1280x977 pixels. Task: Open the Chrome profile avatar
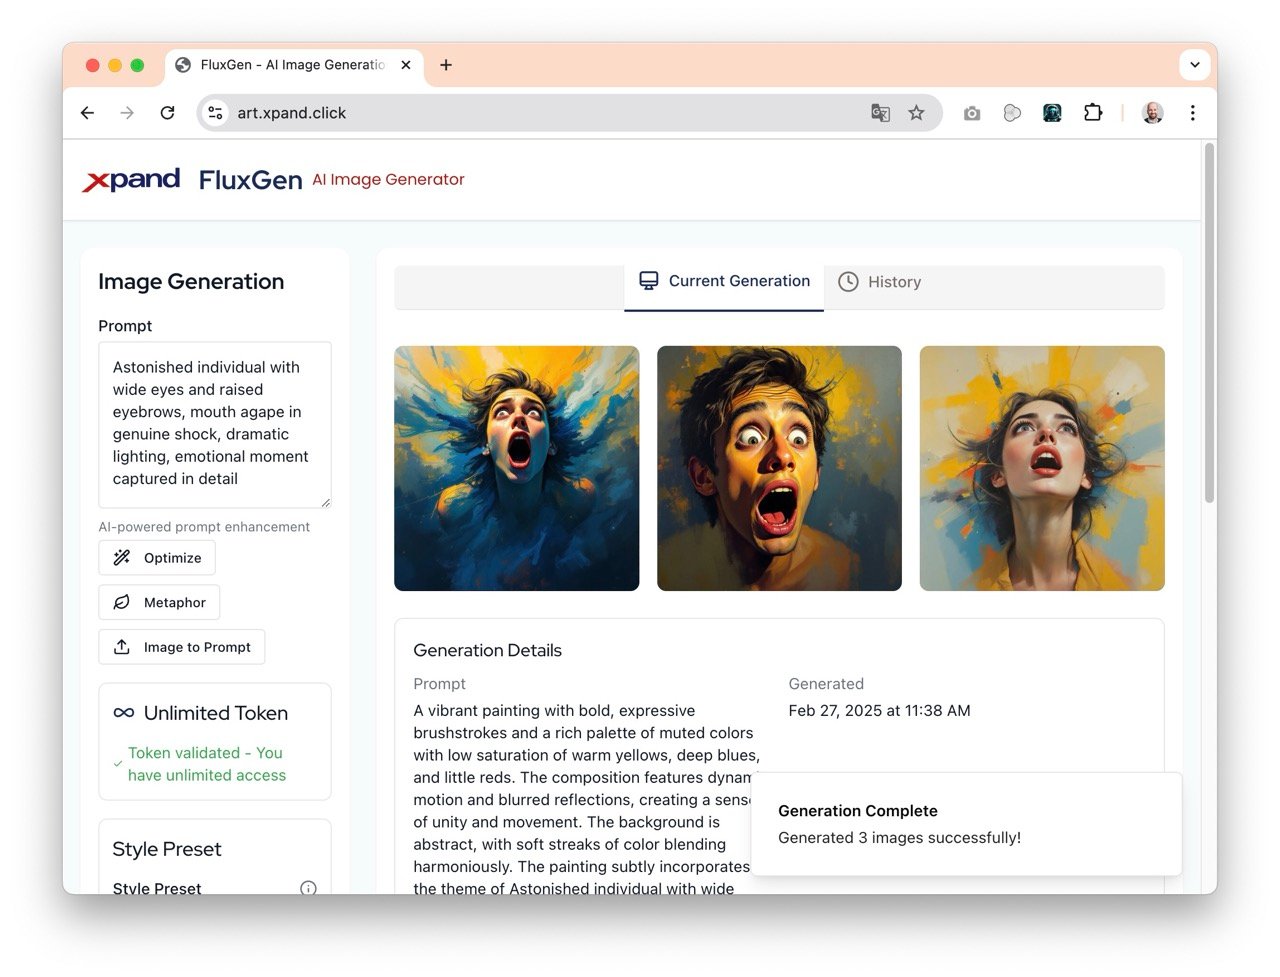click(x=1153, y=113)
